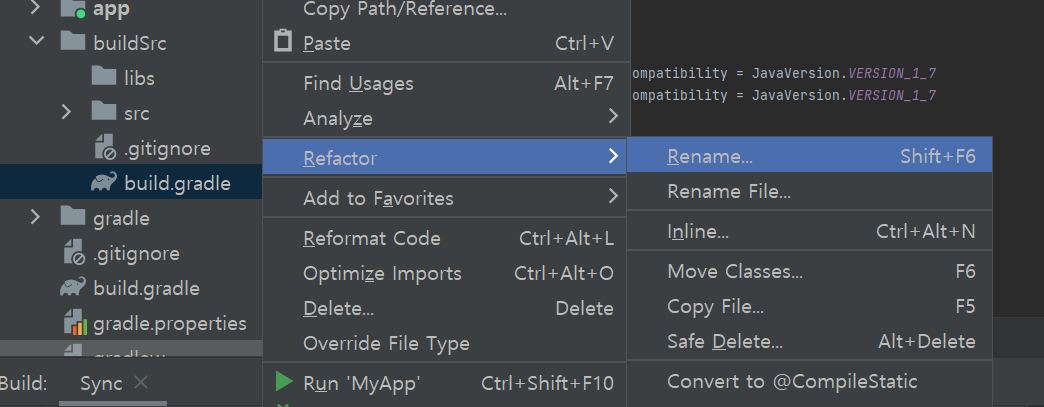Screen dimensions: 1044x407
Task: Select the gradle.properties file name
Action: 170,323
